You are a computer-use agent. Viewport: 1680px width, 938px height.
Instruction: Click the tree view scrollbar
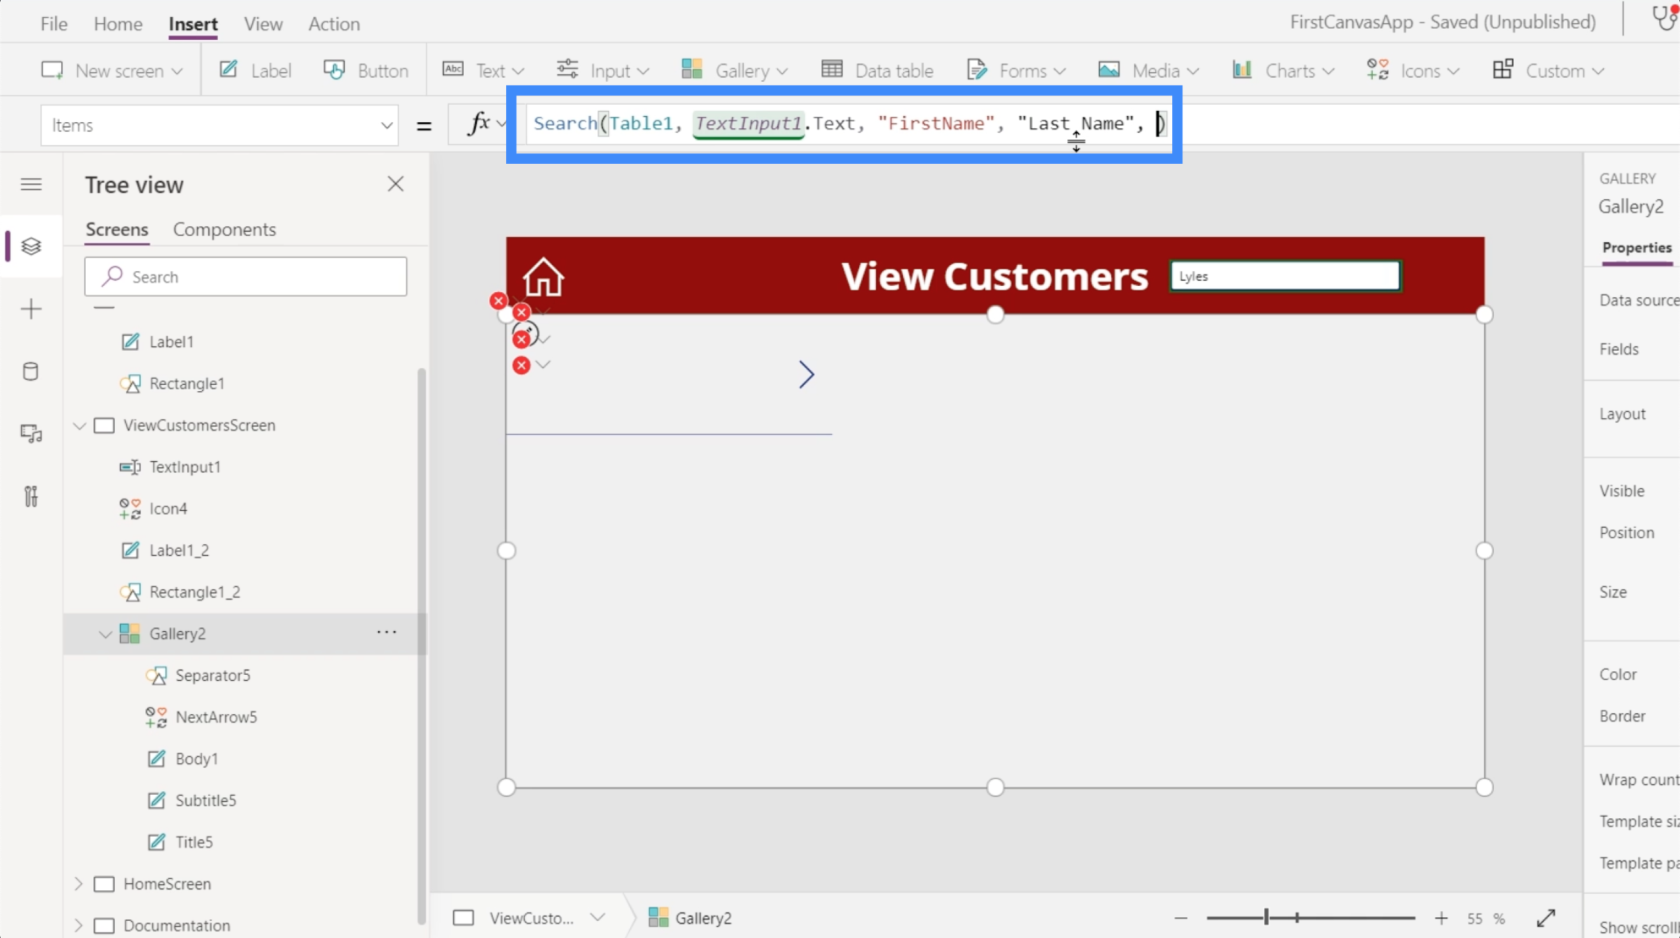[421, 645]
